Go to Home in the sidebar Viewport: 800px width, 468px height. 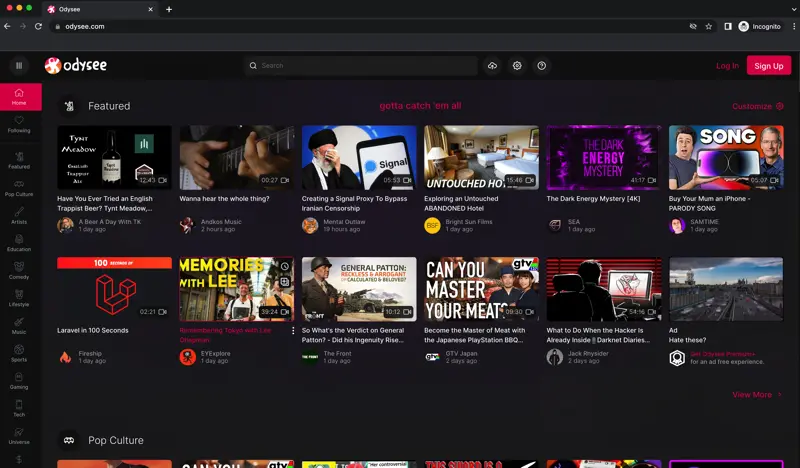tap(20, 96)
